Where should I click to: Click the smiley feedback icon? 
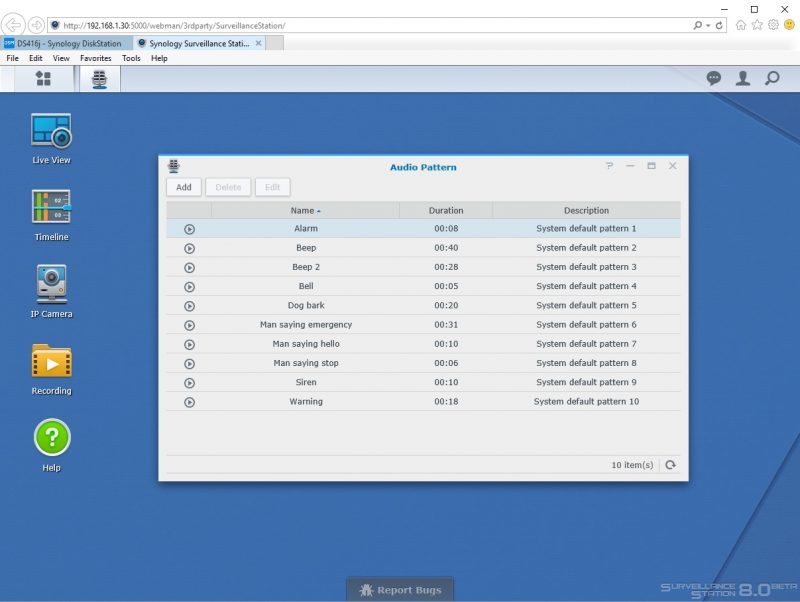click(789, 24)
